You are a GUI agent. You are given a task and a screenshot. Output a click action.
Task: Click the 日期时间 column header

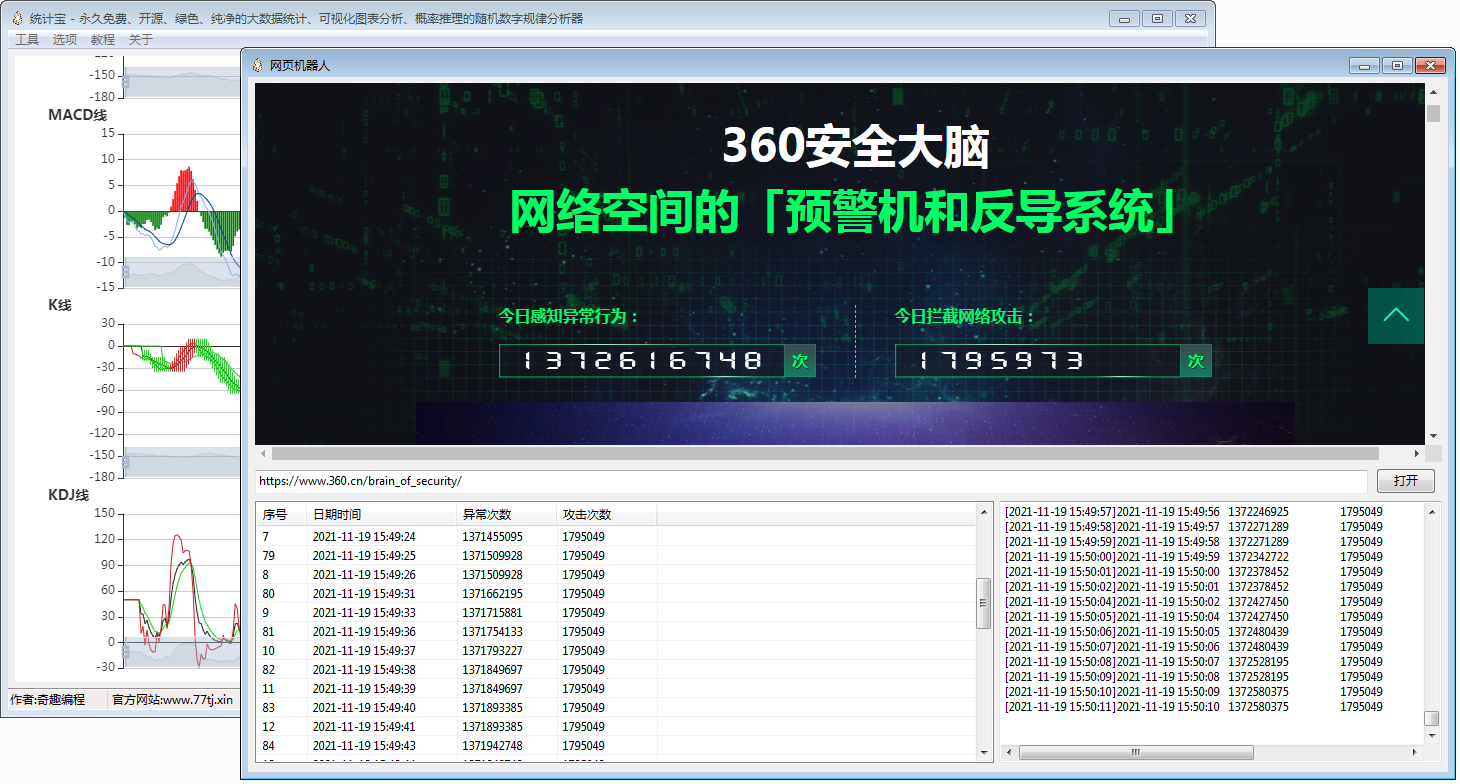381,515
